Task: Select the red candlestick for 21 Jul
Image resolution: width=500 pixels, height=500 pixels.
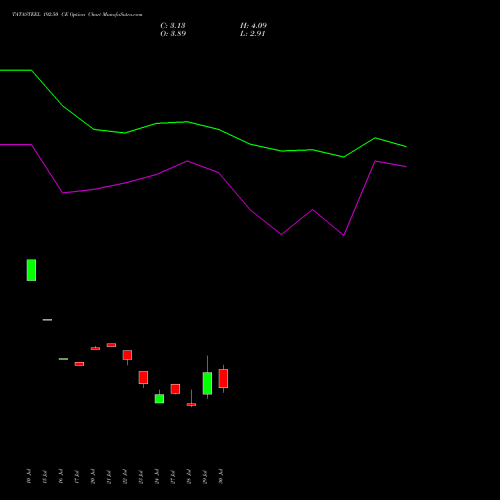Action: (x=111, y=345)
